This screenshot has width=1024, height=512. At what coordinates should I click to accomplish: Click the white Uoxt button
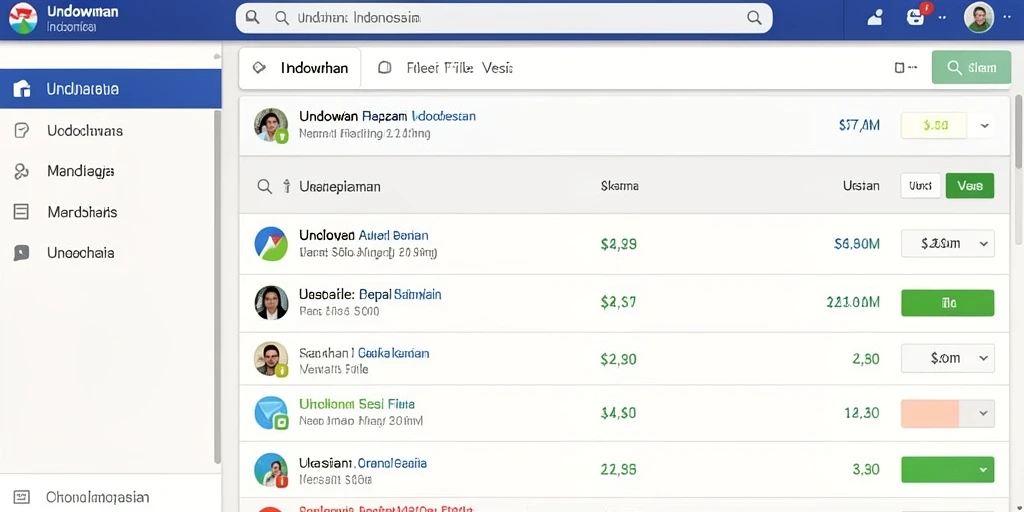click(x=920, y=186)
